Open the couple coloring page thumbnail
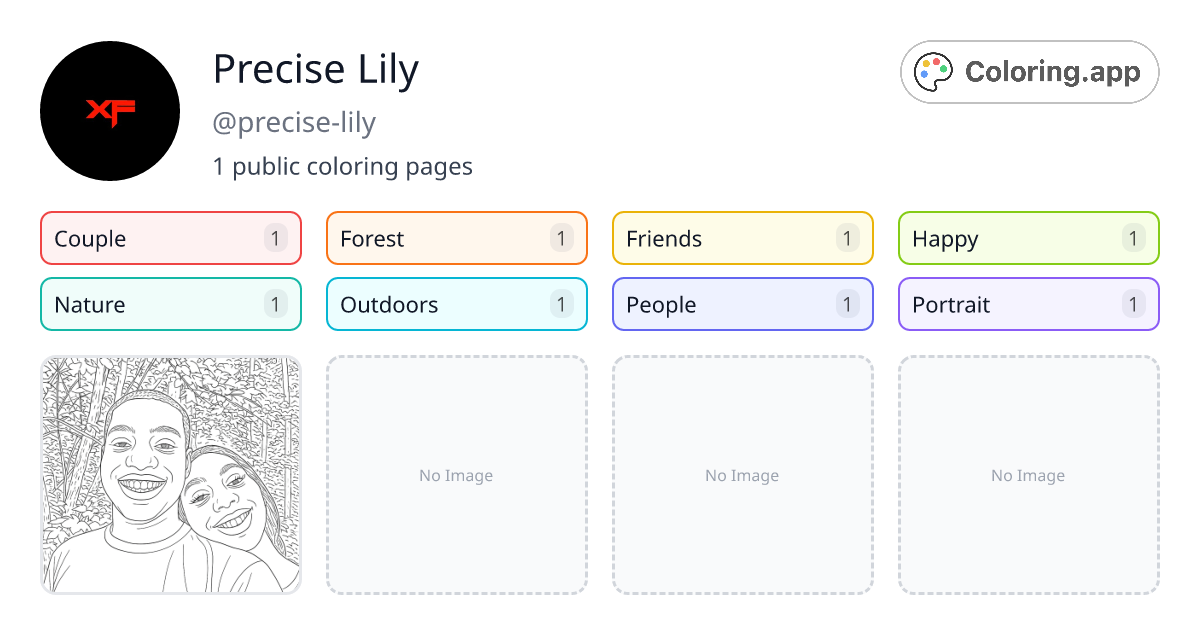 [x=170, y=475]
